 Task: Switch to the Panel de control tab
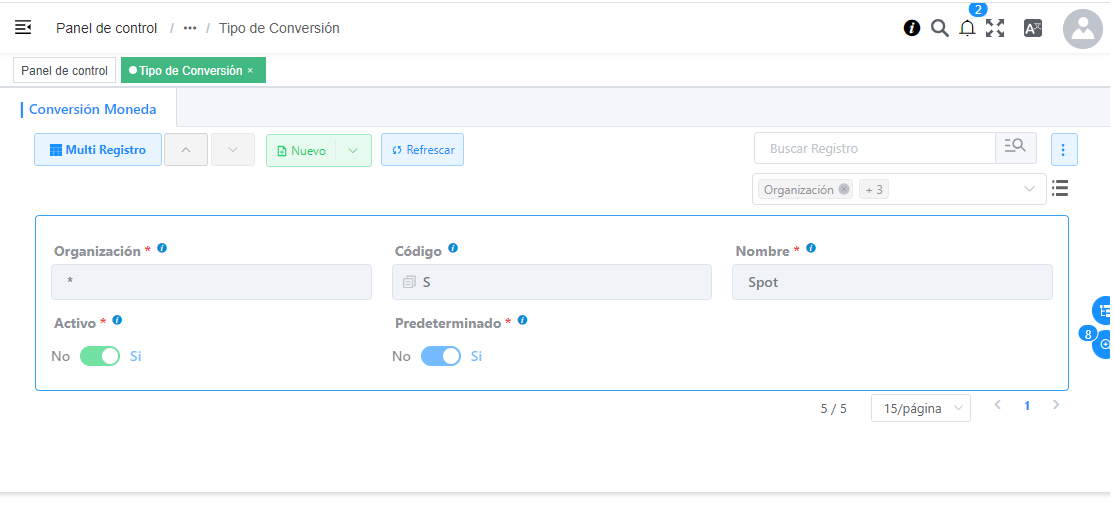64,71
